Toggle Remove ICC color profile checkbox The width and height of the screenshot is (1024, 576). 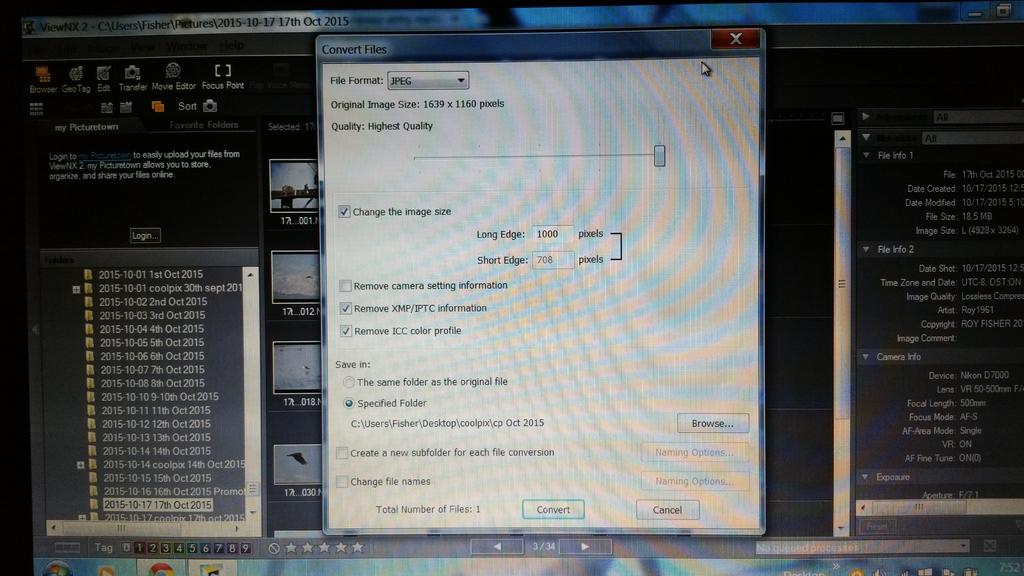(x=345, y=331)
